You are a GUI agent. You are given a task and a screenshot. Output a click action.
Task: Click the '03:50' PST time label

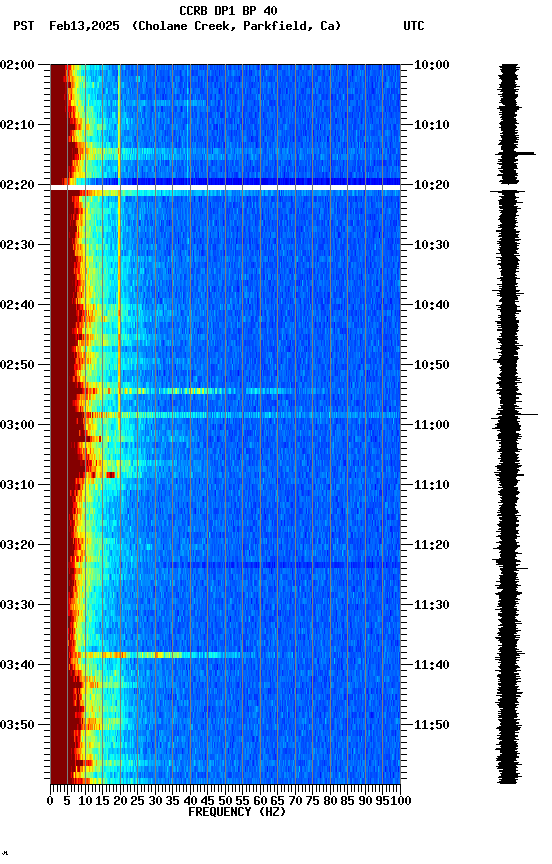coord(17,725)
